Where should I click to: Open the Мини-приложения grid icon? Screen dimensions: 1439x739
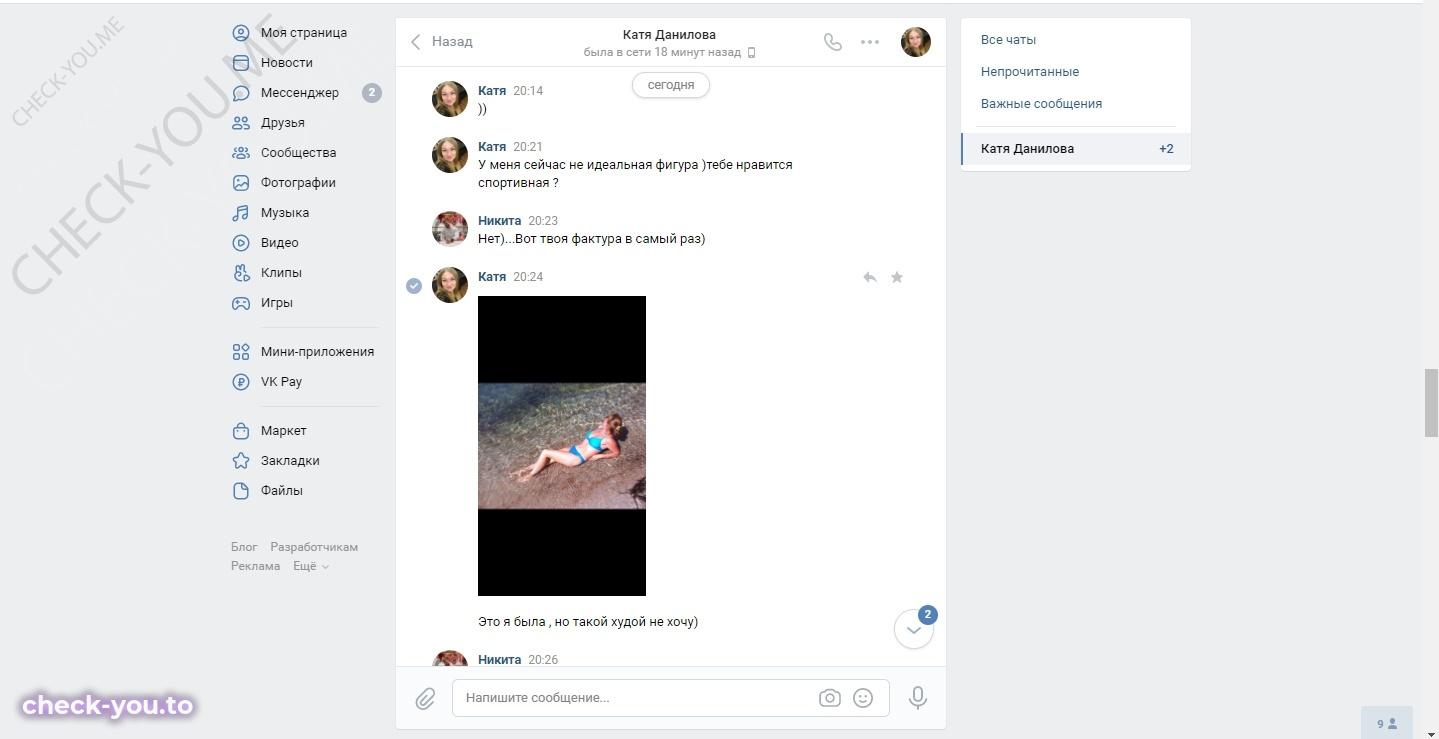click(241, 352)
